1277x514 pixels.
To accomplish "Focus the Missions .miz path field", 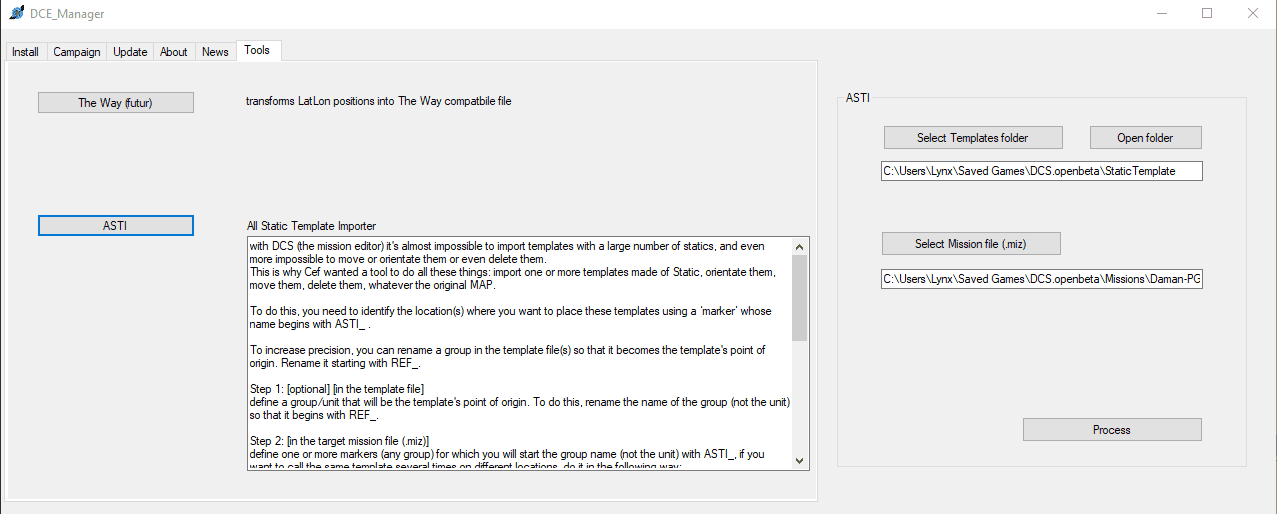I will [x=1042, y=279].
